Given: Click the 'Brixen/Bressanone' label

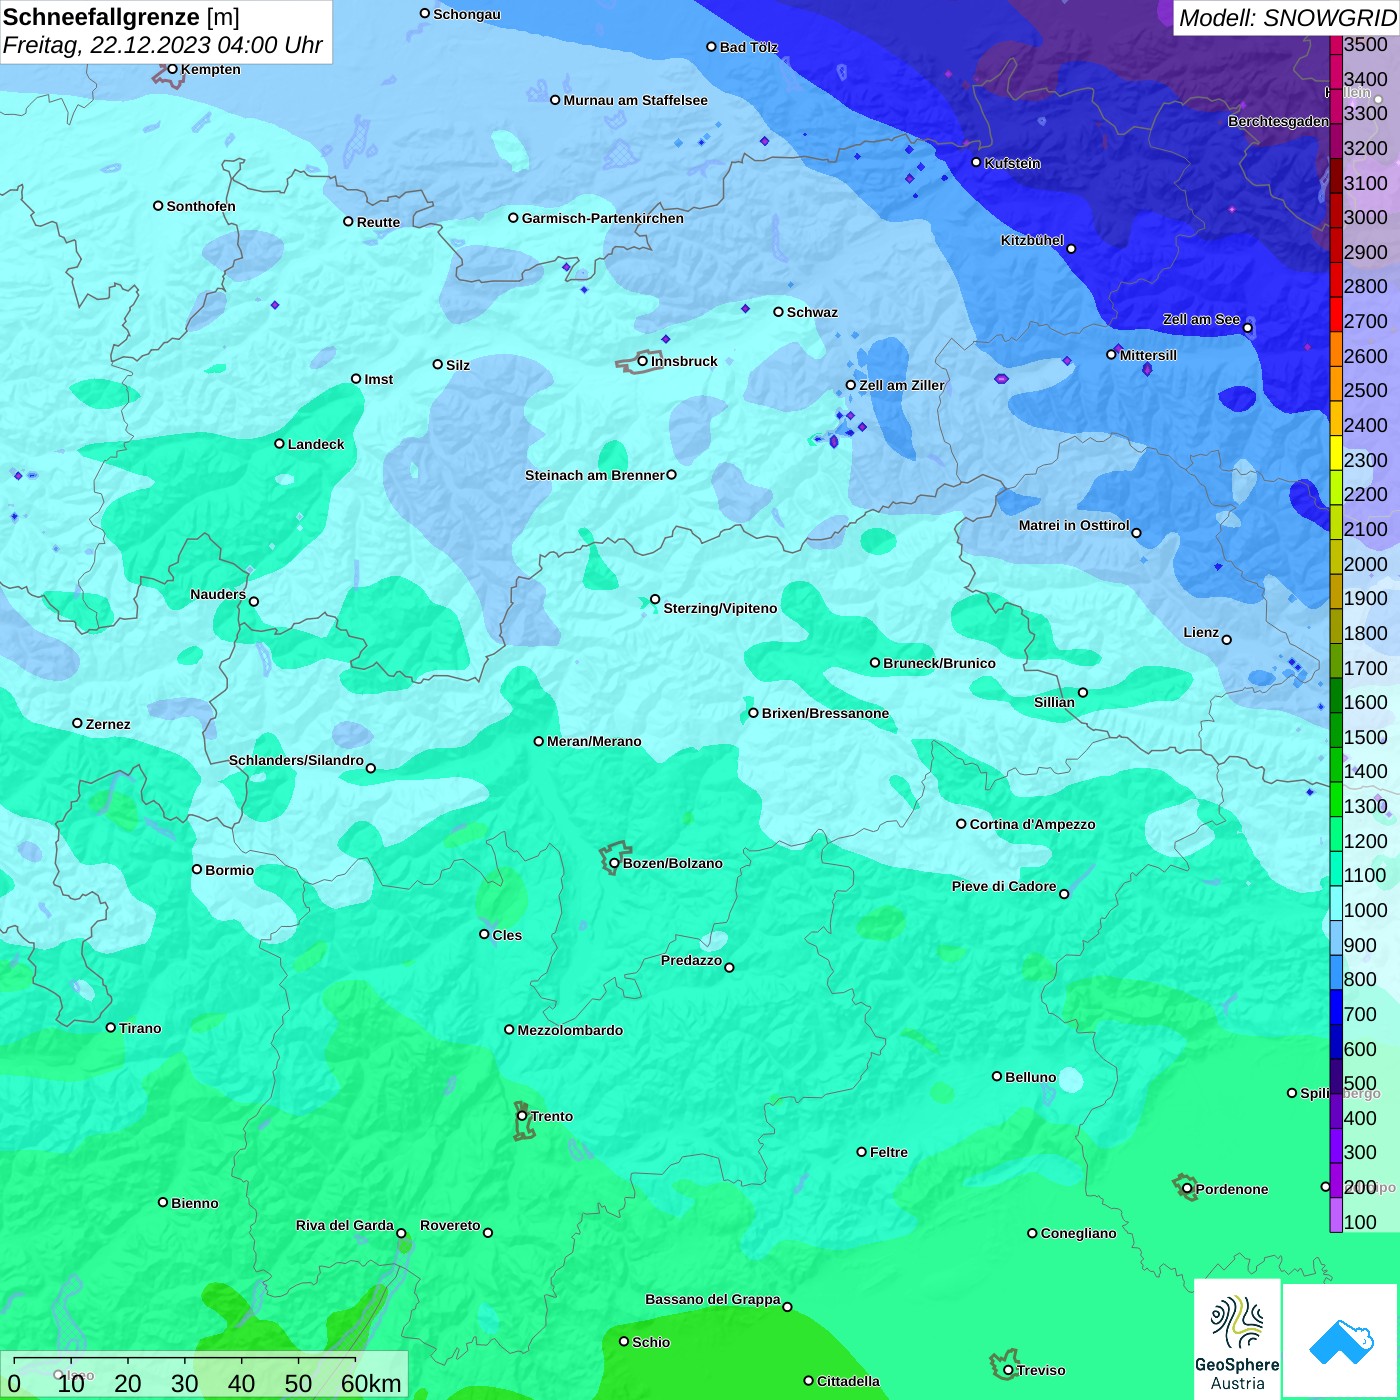Looking at the screenshot, I should pyautogui.click(x=825, y=713).
